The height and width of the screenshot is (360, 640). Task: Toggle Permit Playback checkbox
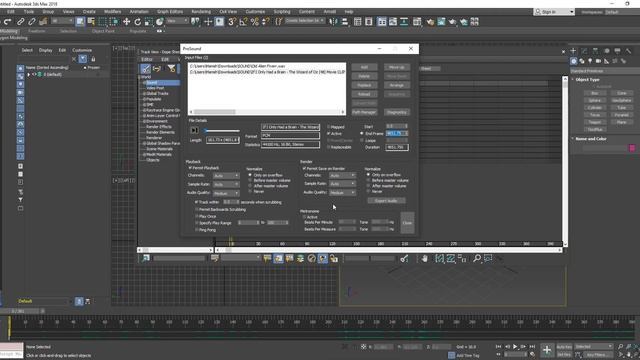click(x=190, y=168)
